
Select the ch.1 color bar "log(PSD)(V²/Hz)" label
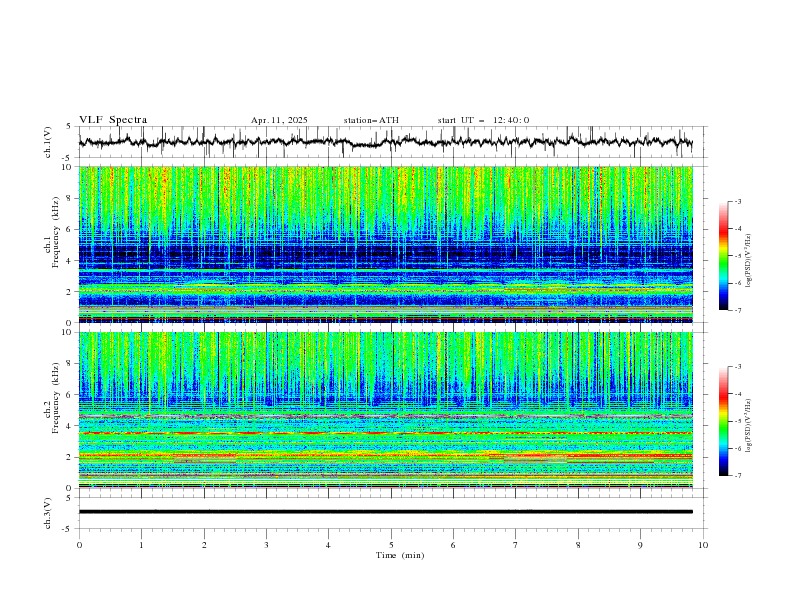749,261
